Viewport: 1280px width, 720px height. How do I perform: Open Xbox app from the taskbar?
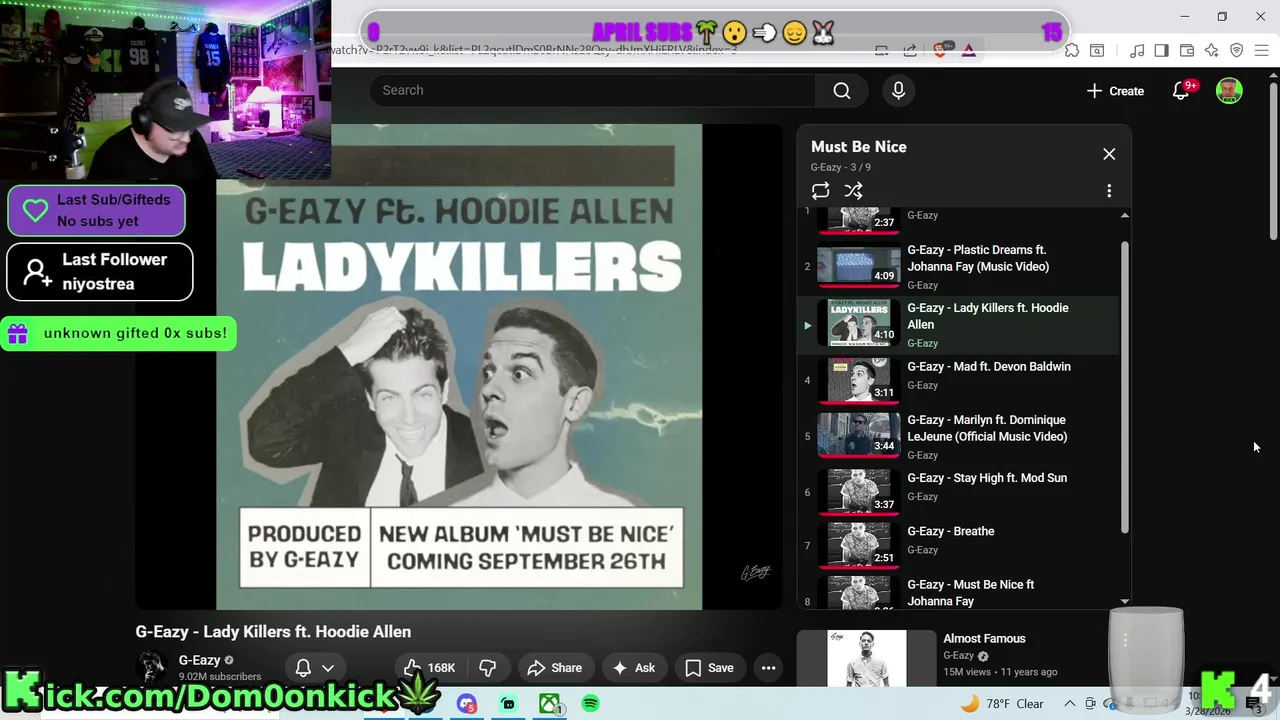(549, 704)
